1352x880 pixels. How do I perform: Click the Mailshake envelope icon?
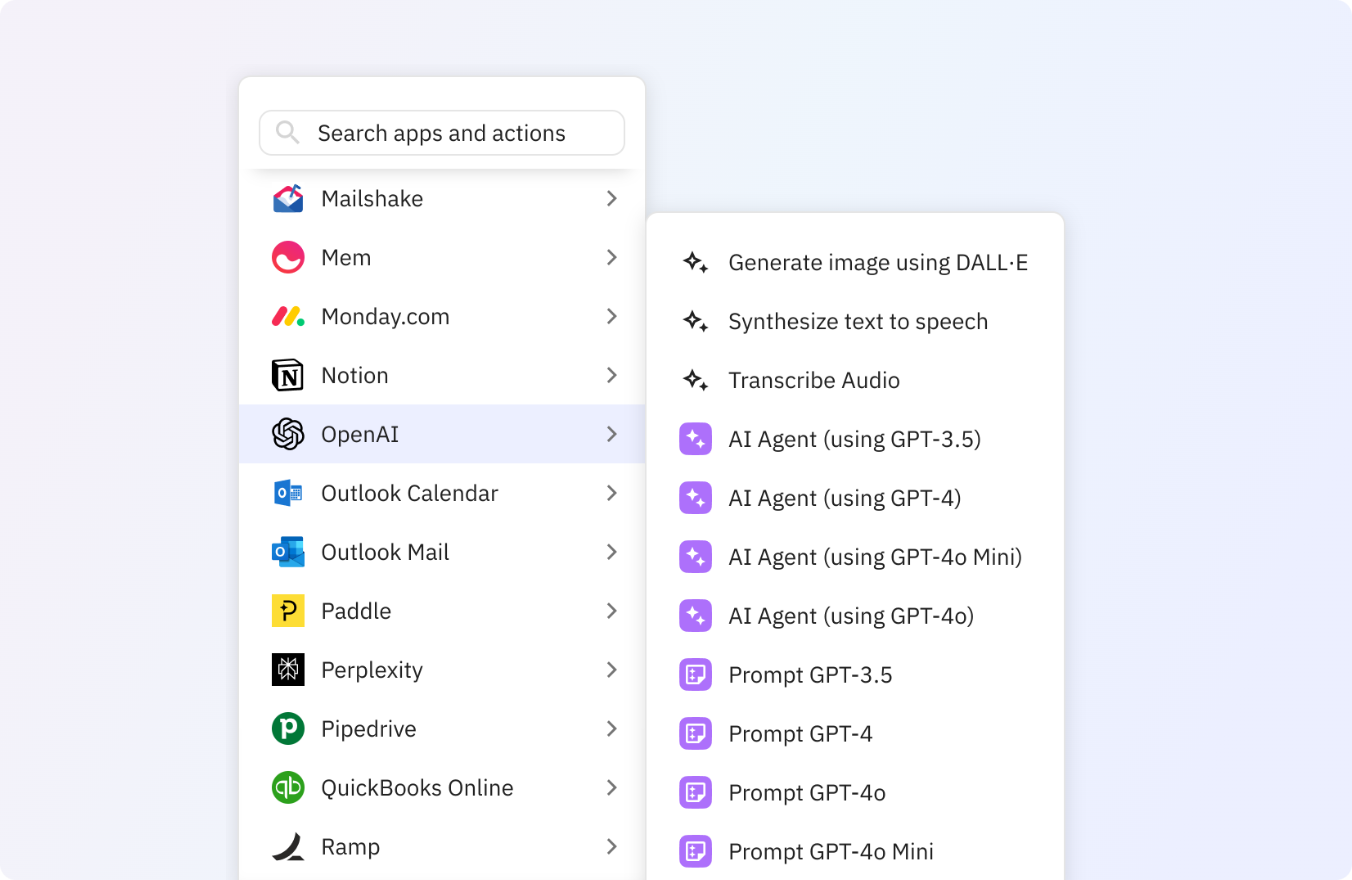pos(288,199)
